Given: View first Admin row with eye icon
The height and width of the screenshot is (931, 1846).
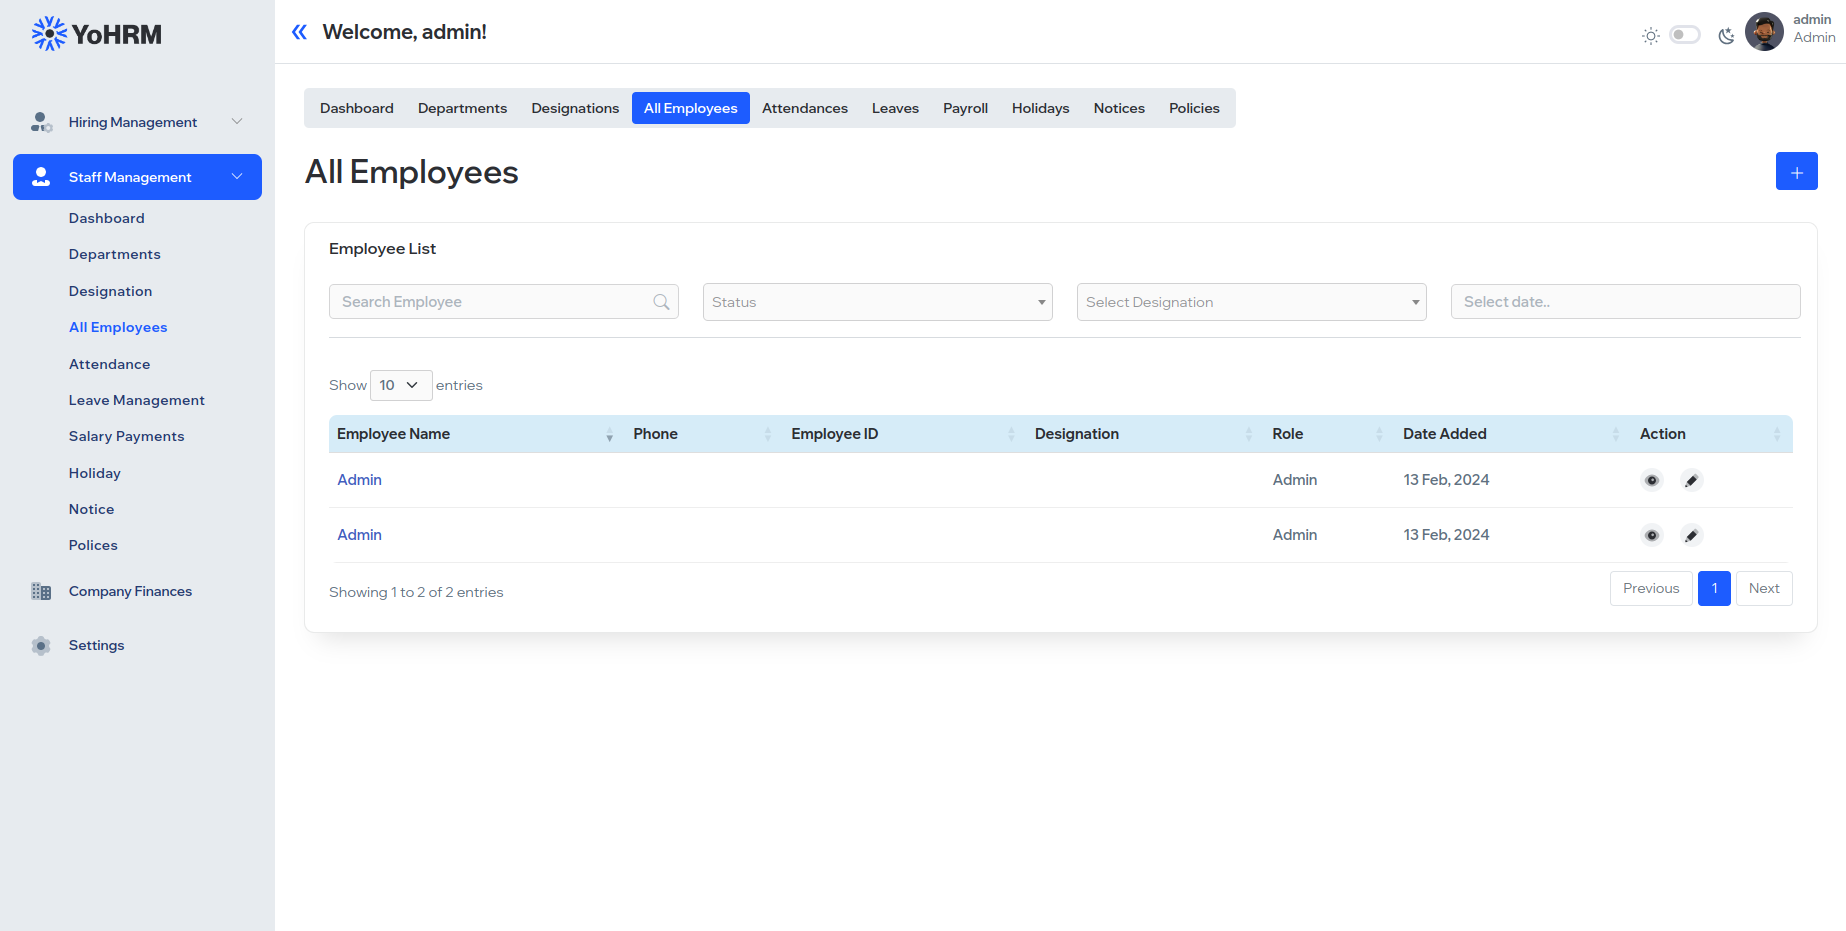Looking at the screenshot, I should coord(1652,481).
